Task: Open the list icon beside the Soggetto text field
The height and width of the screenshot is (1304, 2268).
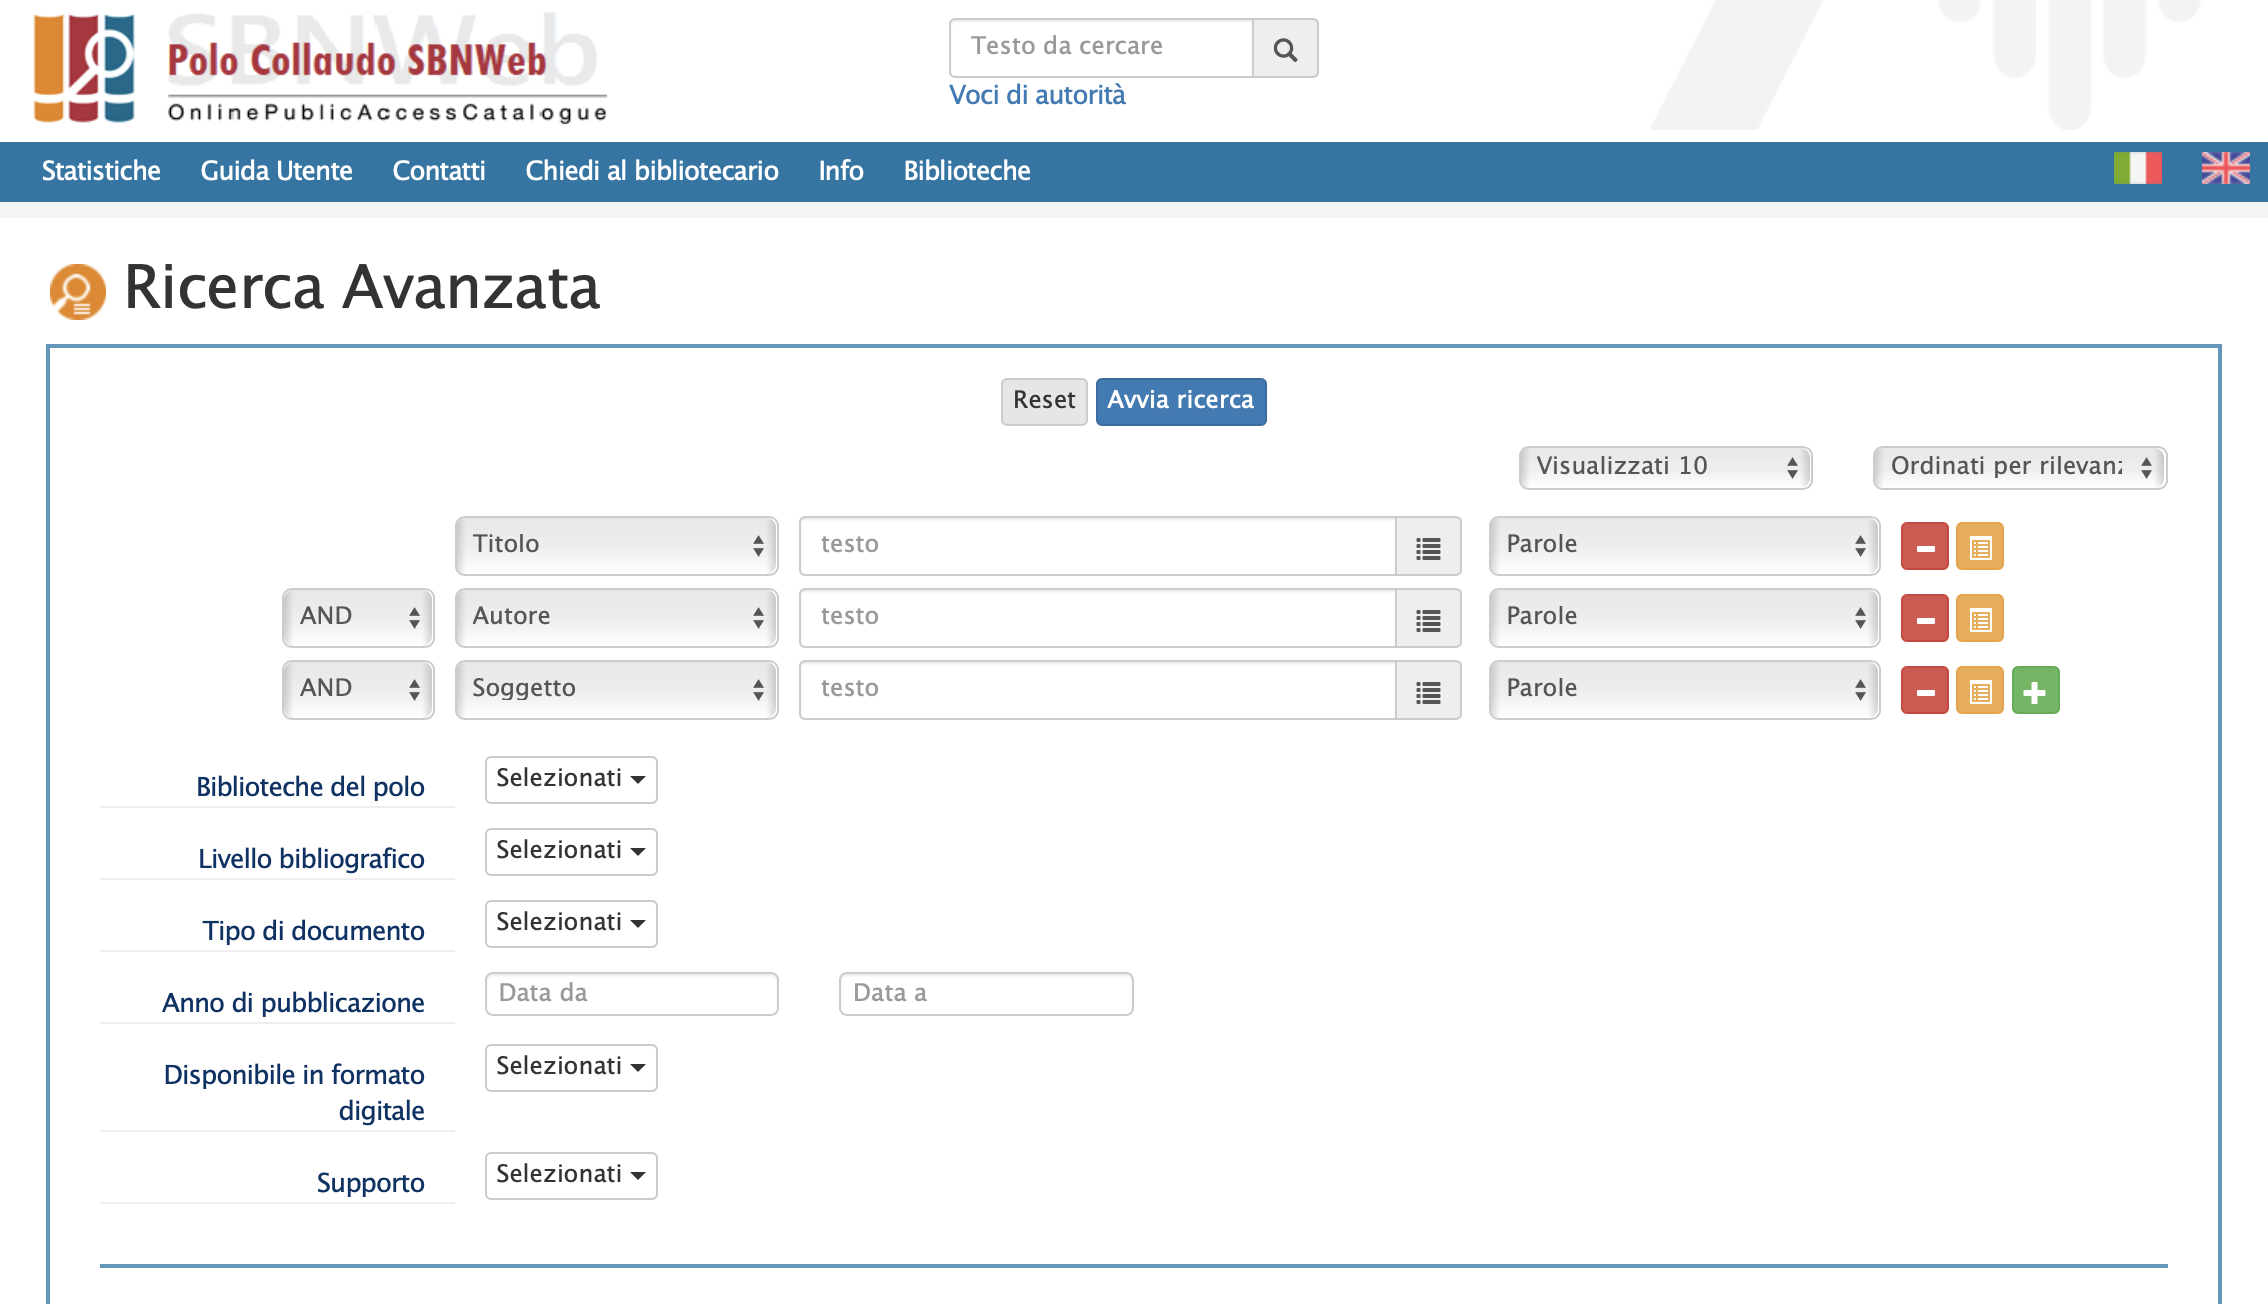Action: pos(1428,691)
